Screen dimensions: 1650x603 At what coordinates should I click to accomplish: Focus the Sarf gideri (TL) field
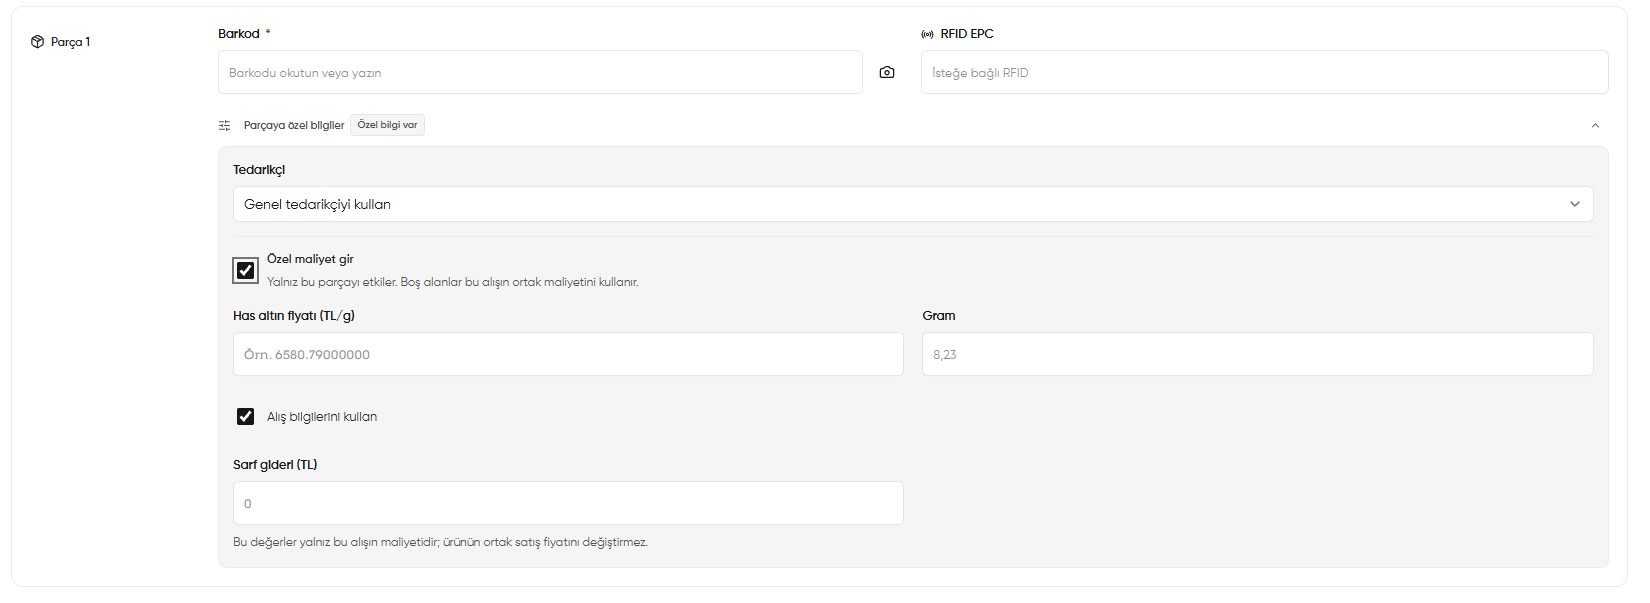coord(568,503)
